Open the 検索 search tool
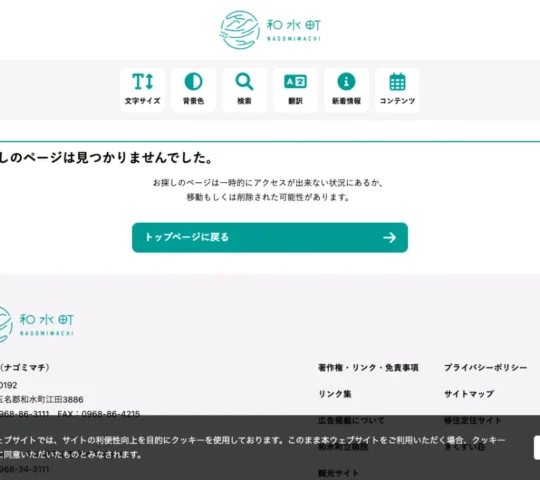 click(245, 90)
